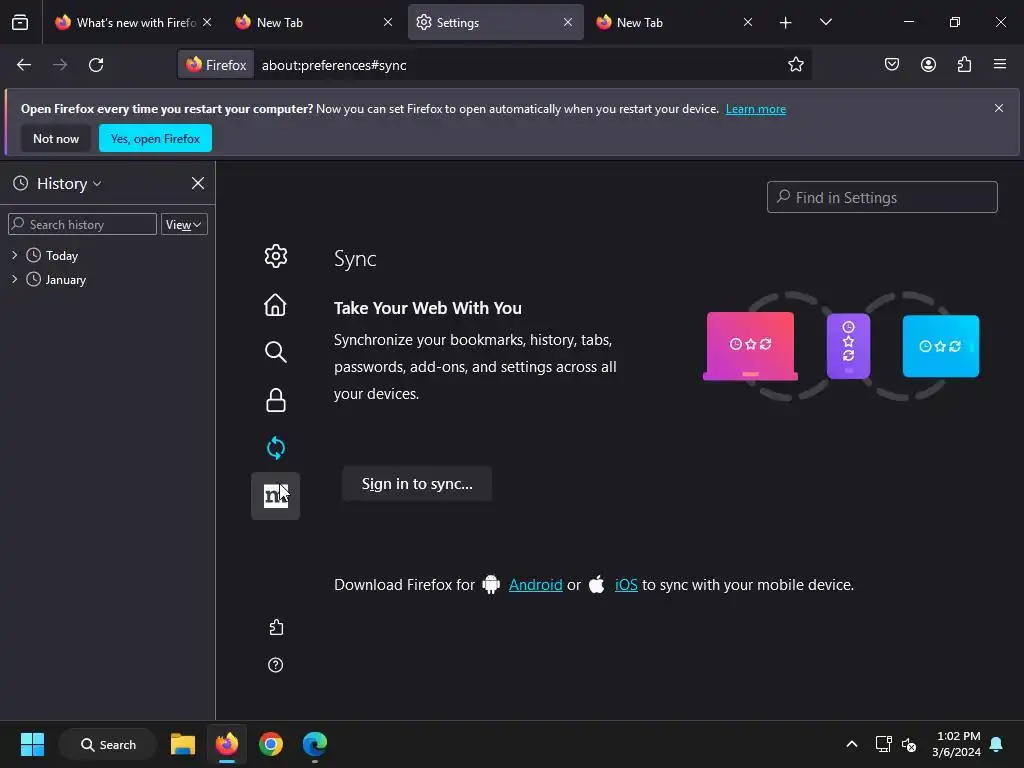Focus the Search history field
1024x768 pixels.
click(x=82, y=225)
